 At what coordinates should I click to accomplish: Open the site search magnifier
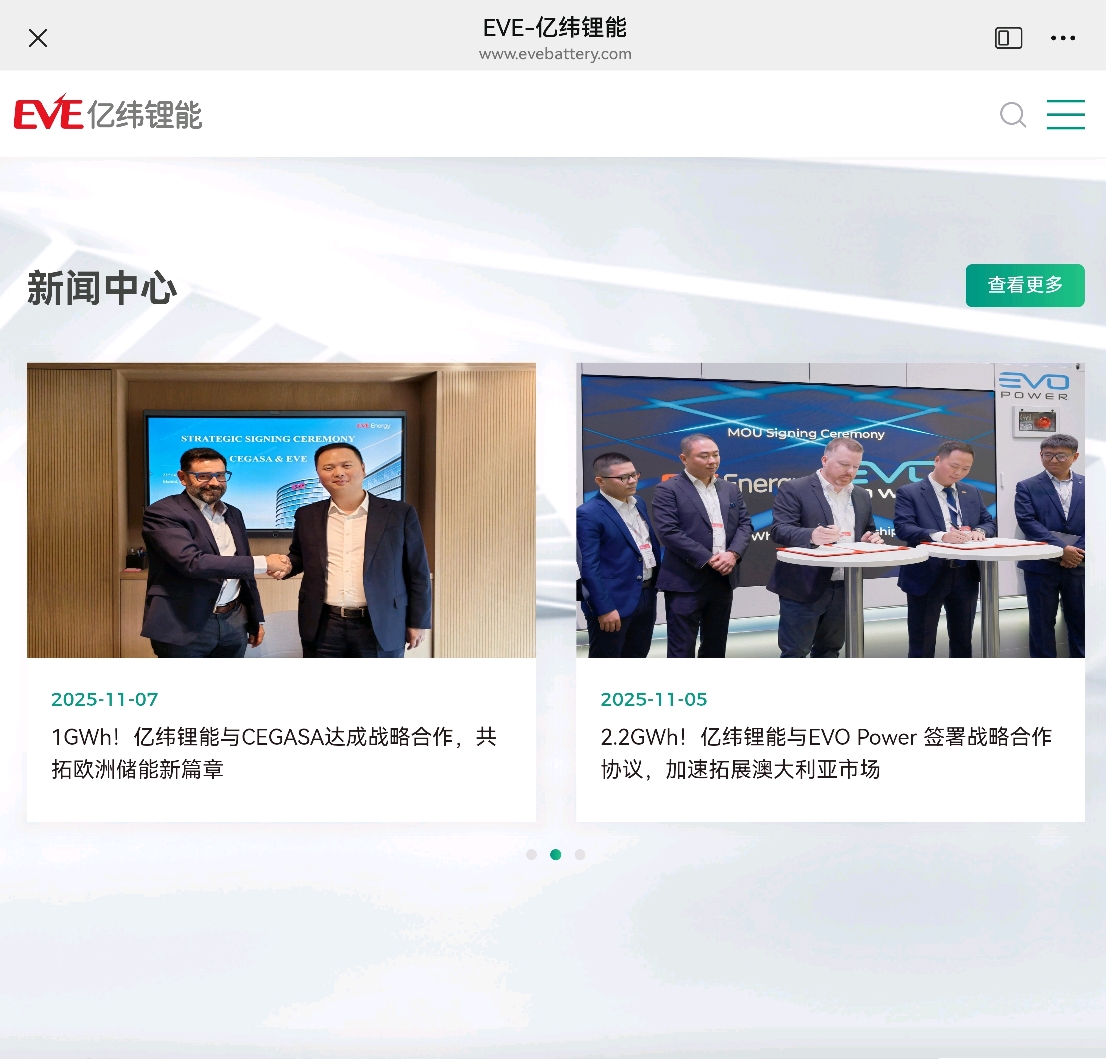tap(1013, 114)
